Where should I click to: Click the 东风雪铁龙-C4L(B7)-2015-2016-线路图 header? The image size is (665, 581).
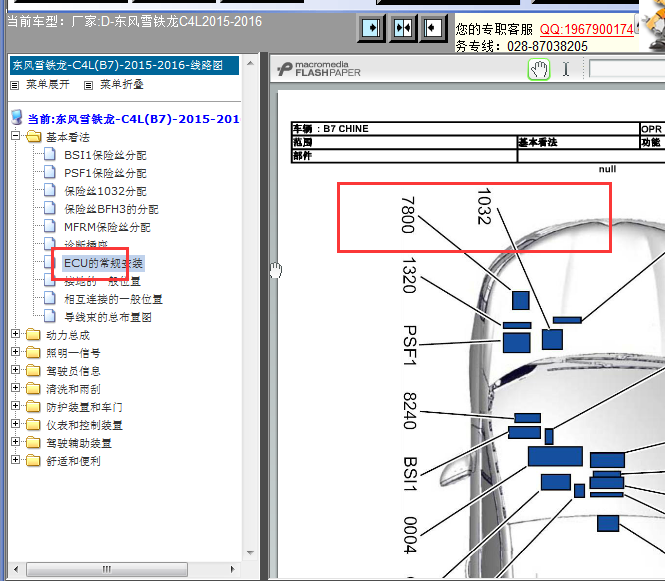(124, 65)
